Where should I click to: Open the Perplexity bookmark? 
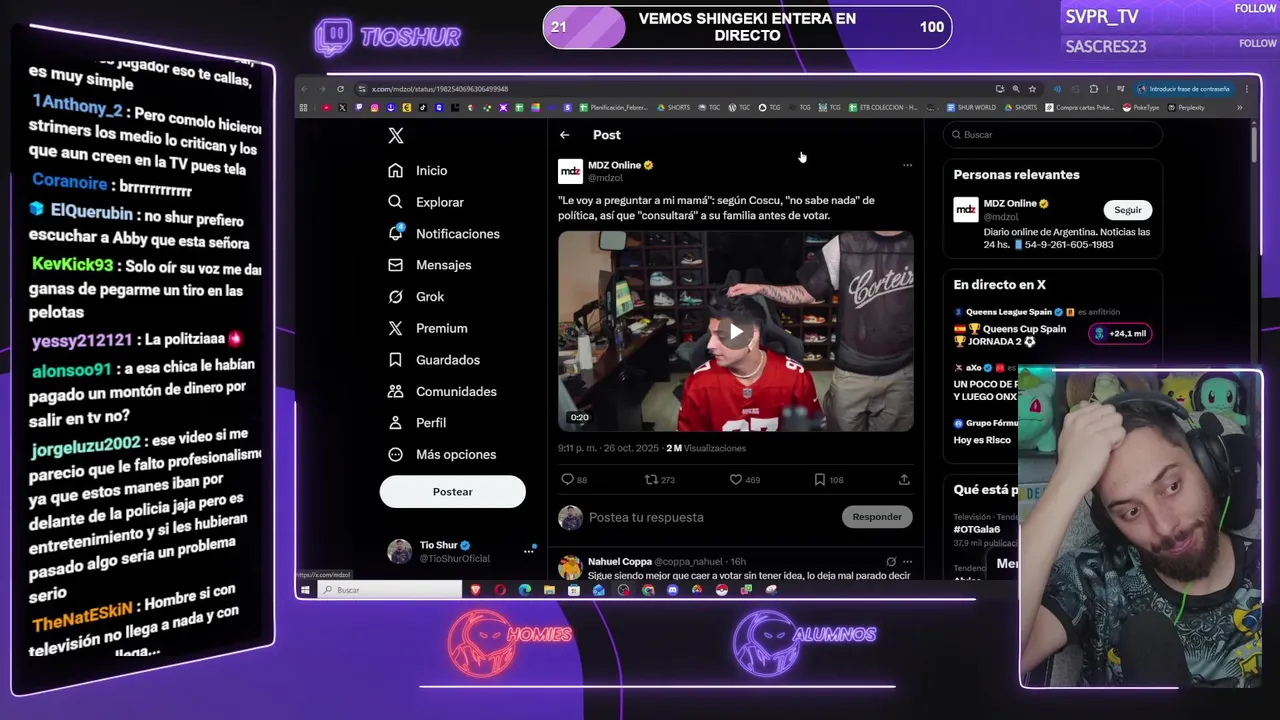coord(1185,108)
